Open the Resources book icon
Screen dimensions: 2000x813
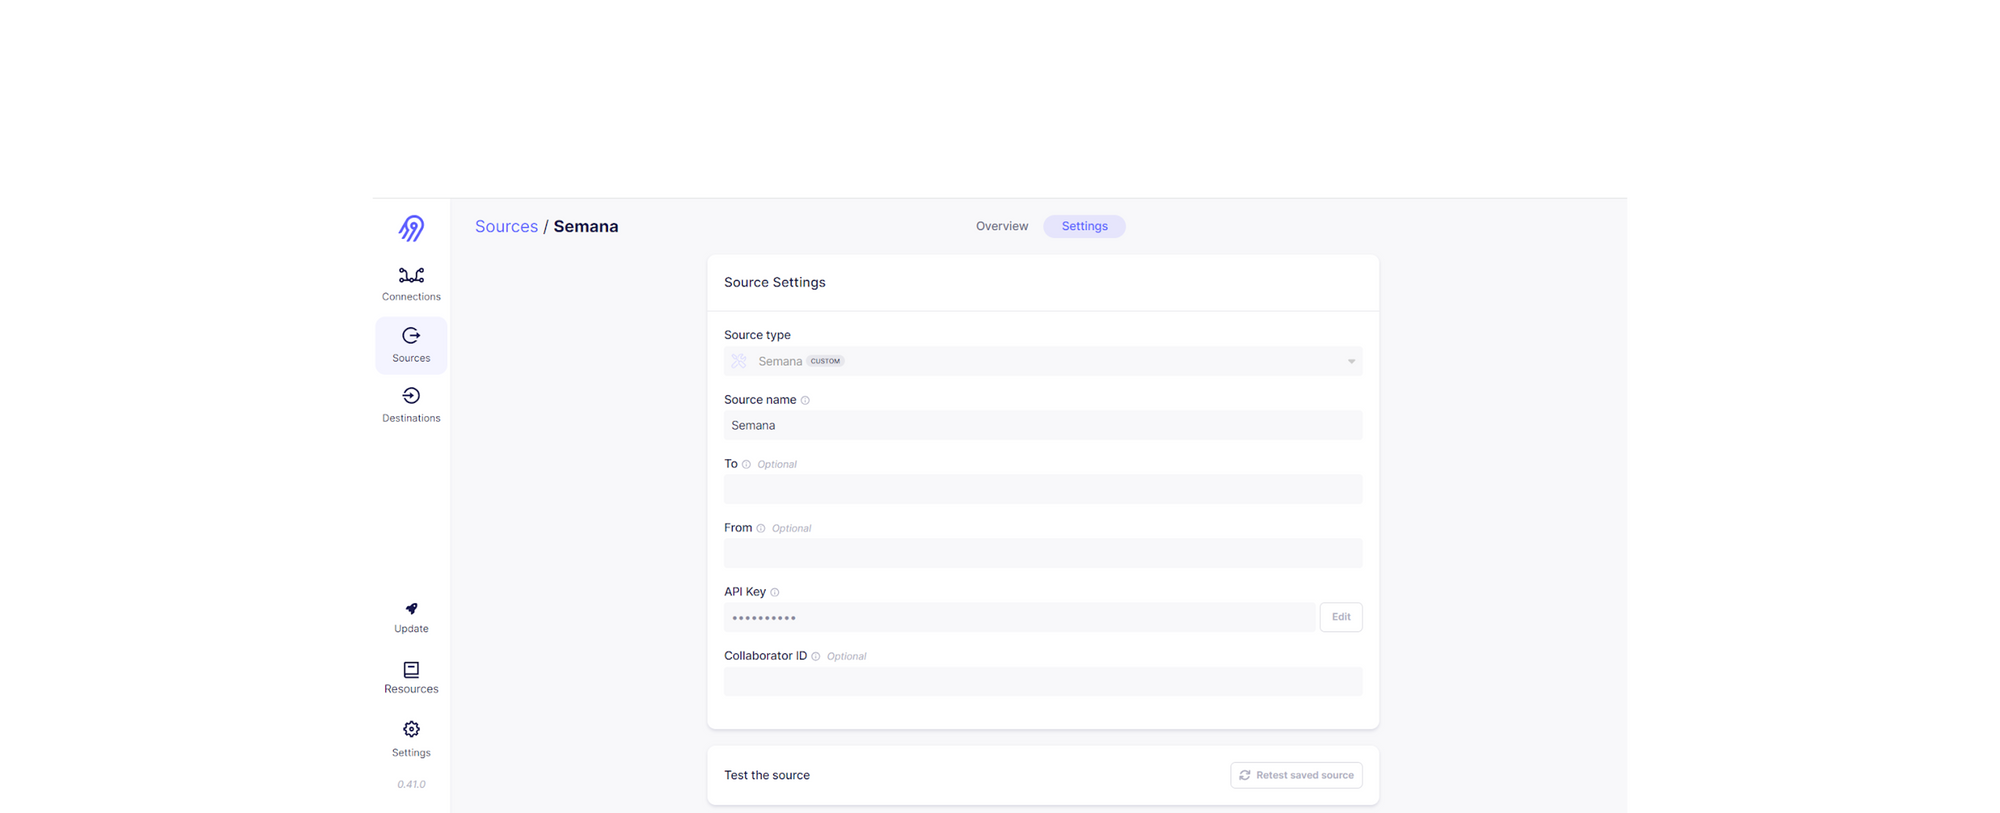click(411, 670)
